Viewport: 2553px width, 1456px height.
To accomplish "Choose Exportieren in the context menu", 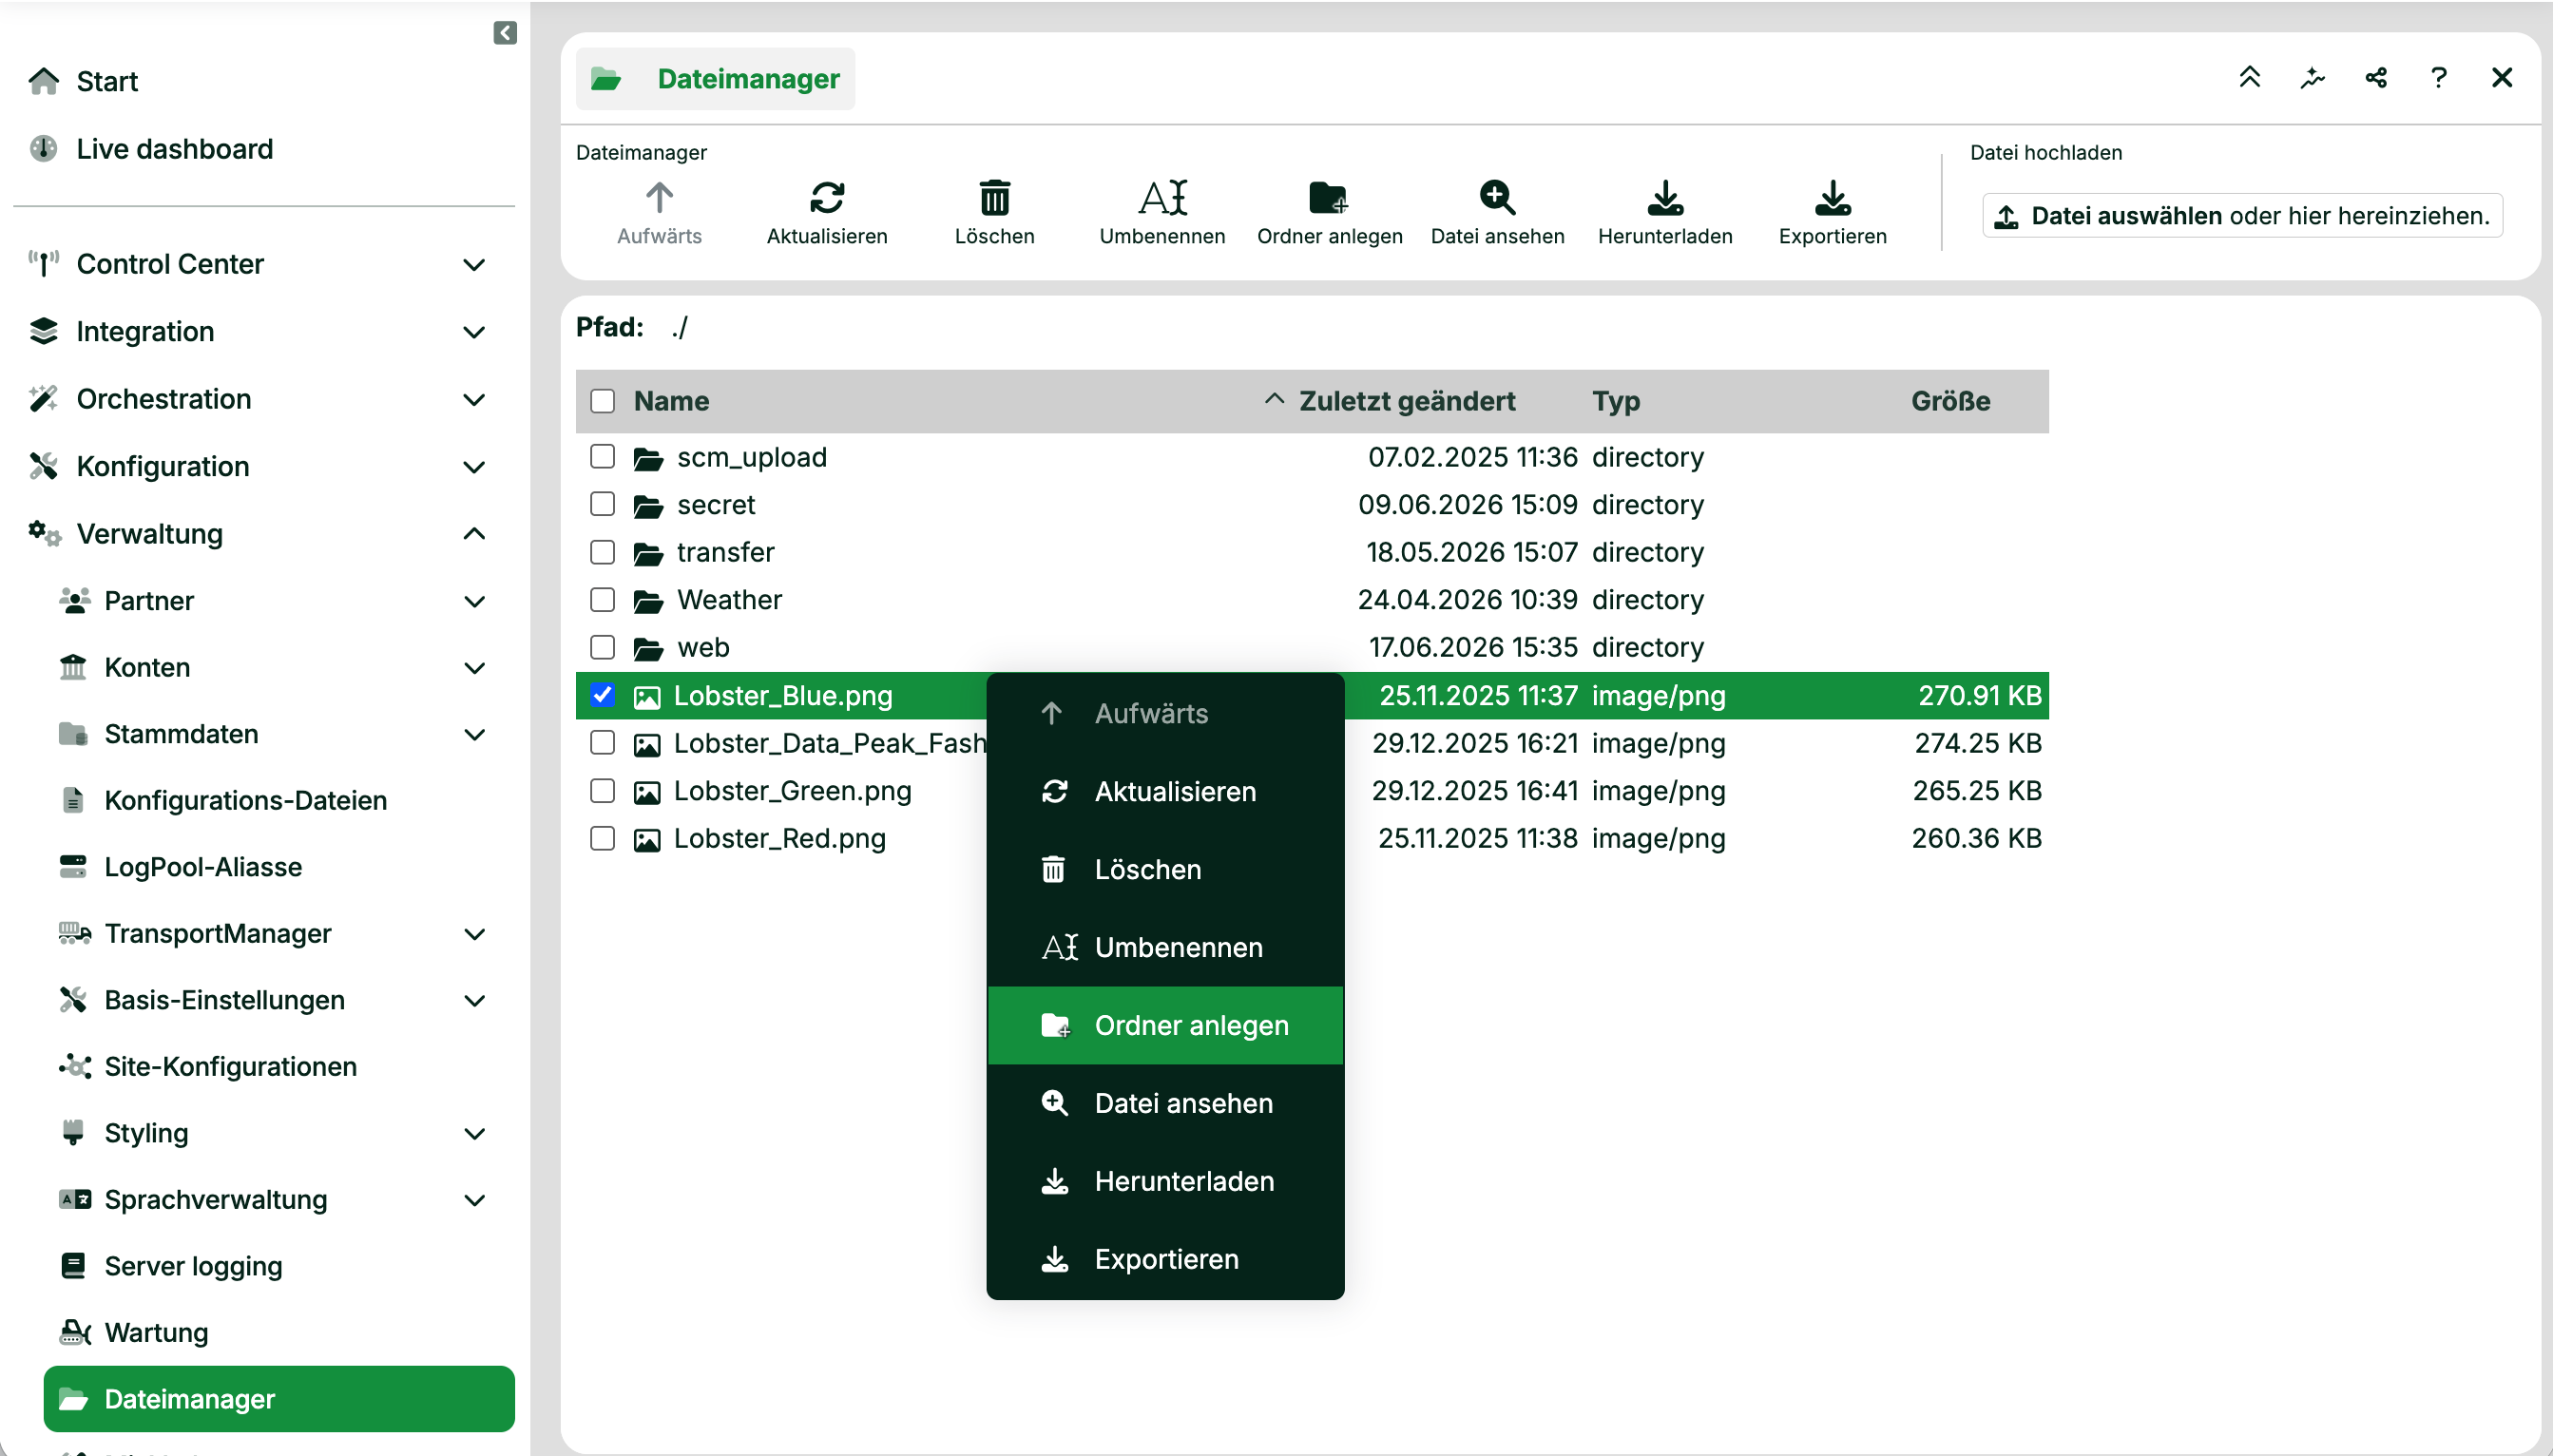I will click(x=1165, y=1259).
